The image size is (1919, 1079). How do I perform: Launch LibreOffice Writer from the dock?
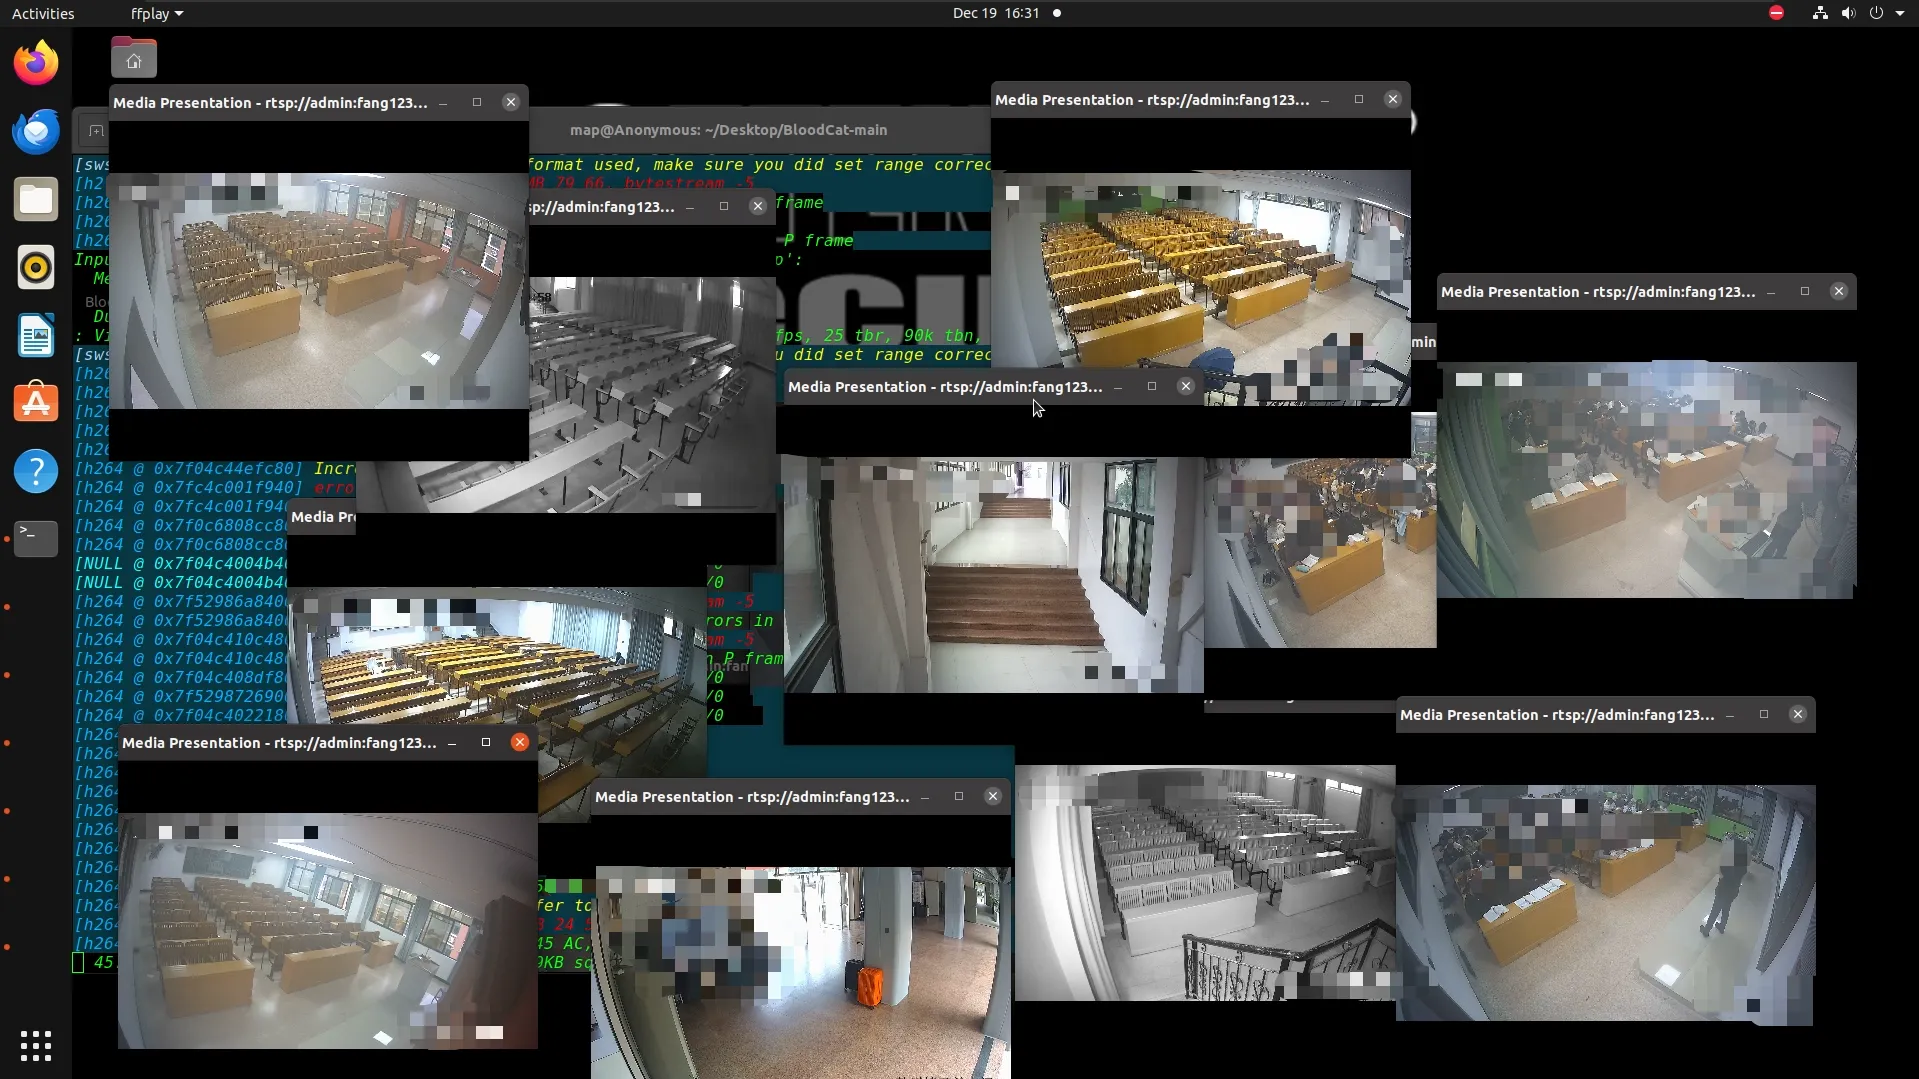pos(36,335)
